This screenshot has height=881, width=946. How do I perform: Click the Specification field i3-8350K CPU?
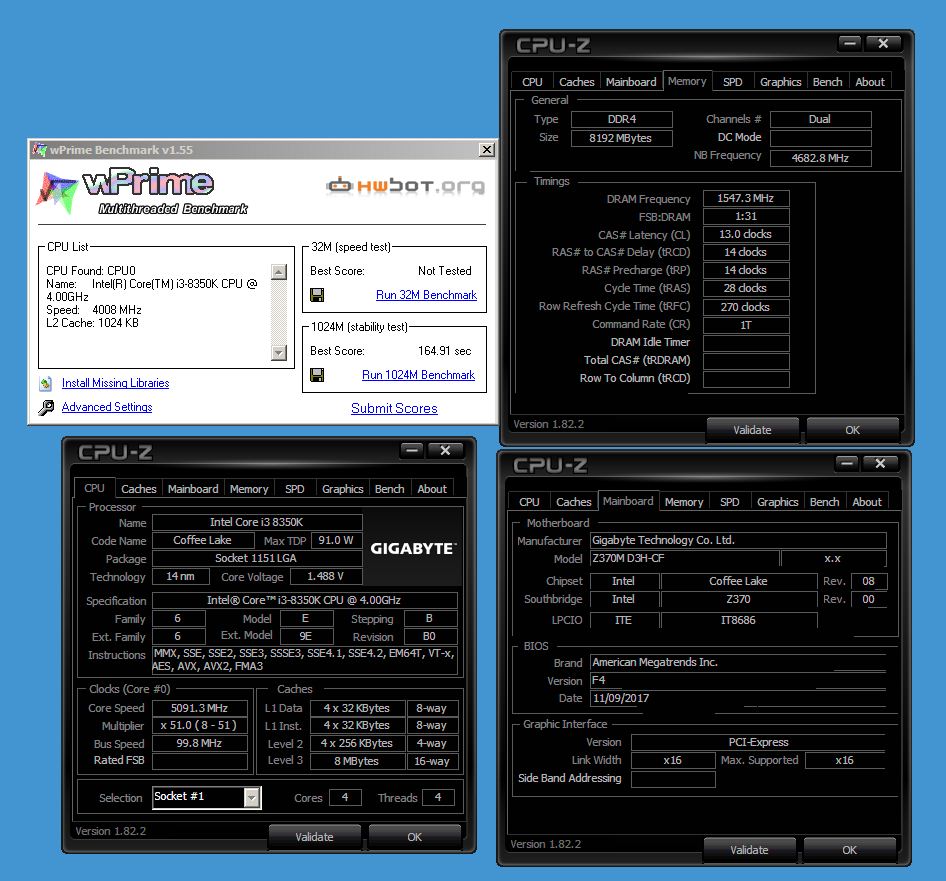click(x=305, y=600)
